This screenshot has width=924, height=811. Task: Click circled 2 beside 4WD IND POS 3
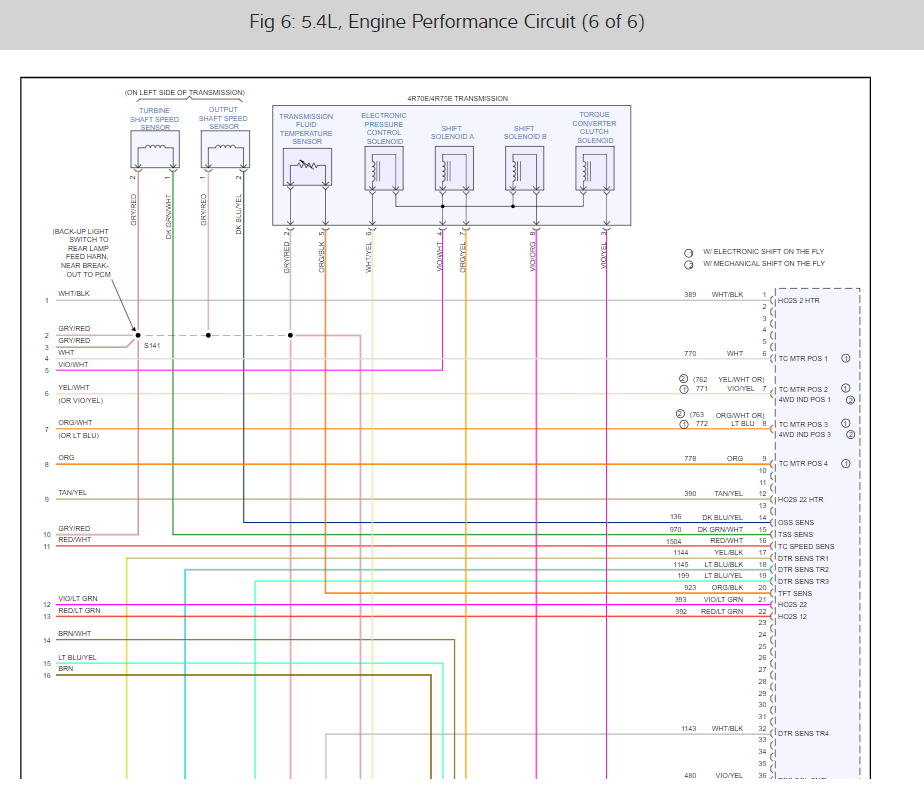[850, 435]
